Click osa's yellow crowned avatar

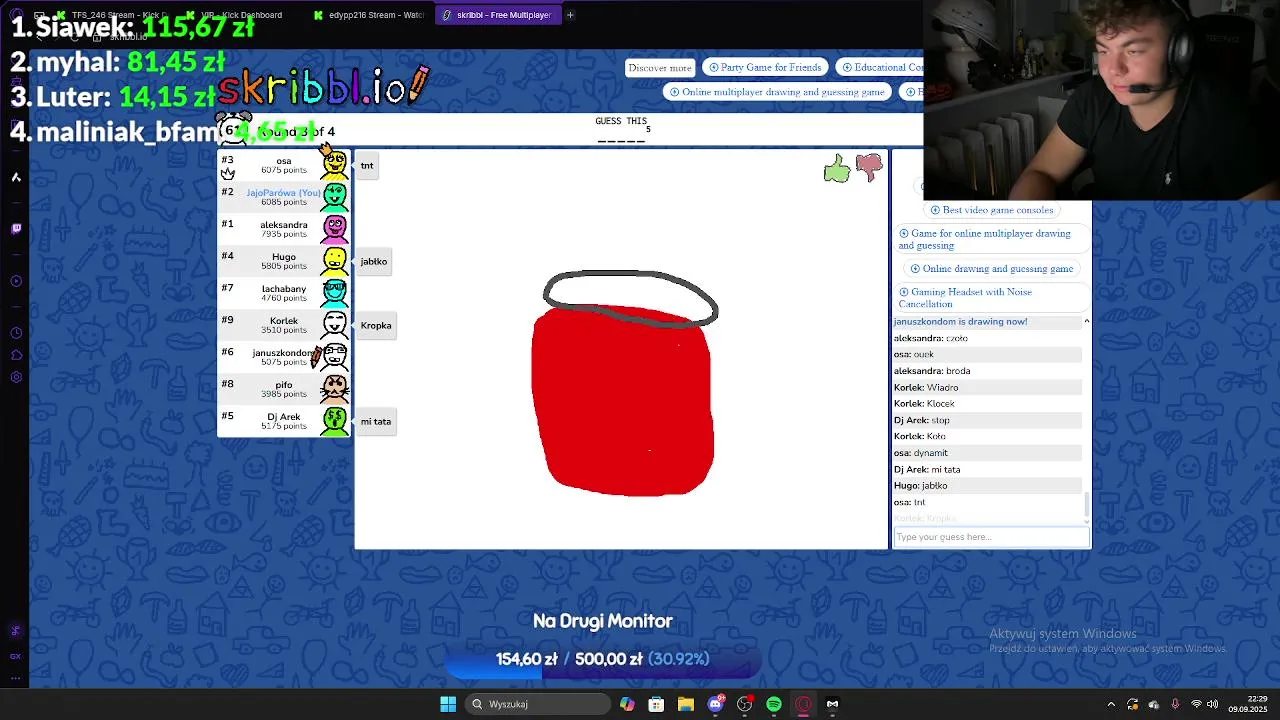[335, 164]
